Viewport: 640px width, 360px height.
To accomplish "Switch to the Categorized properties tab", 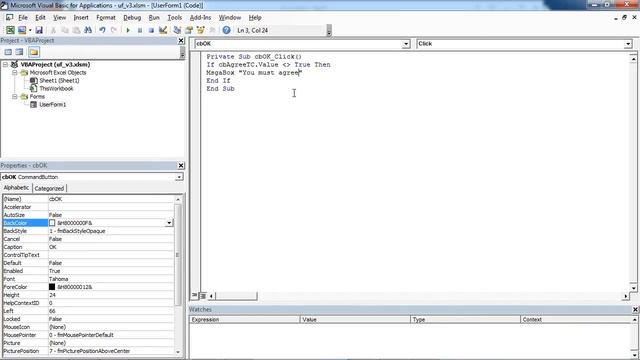I will (49, 188).
